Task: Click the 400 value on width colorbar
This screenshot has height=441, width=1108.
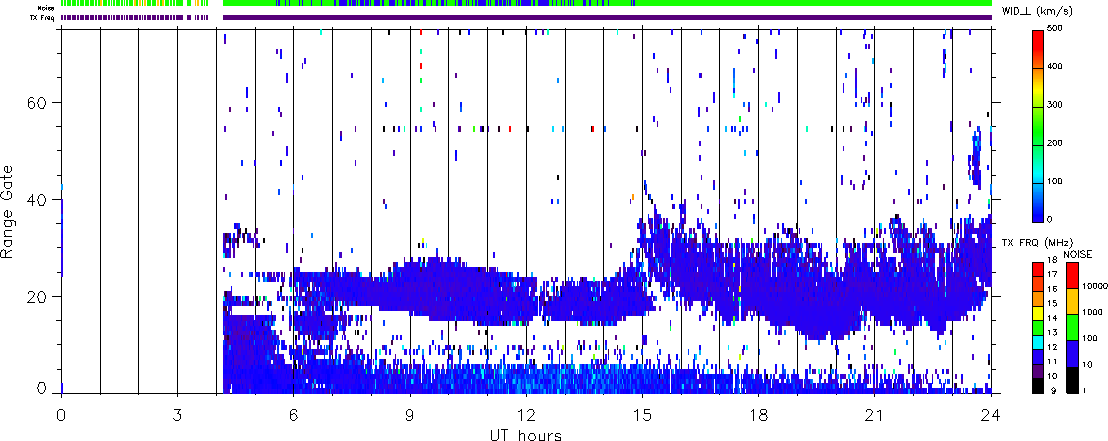Action: click(1056, 66)
